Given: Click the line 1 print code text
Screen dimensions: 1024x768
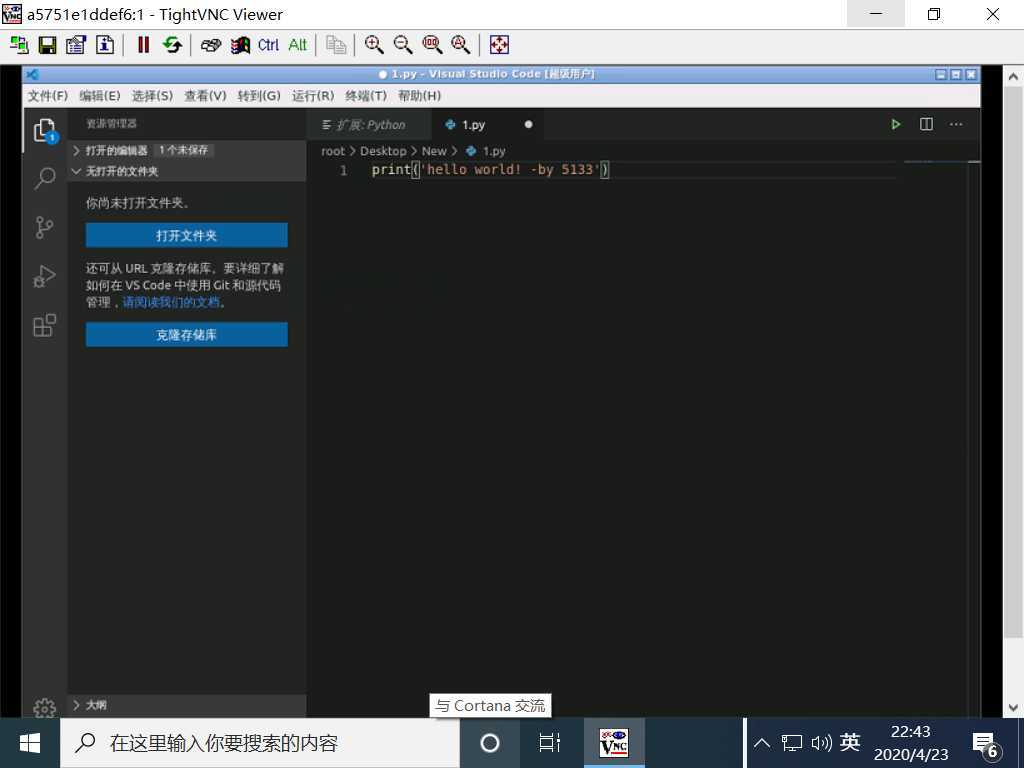Looking at the screenshot, I should (490, 170).
